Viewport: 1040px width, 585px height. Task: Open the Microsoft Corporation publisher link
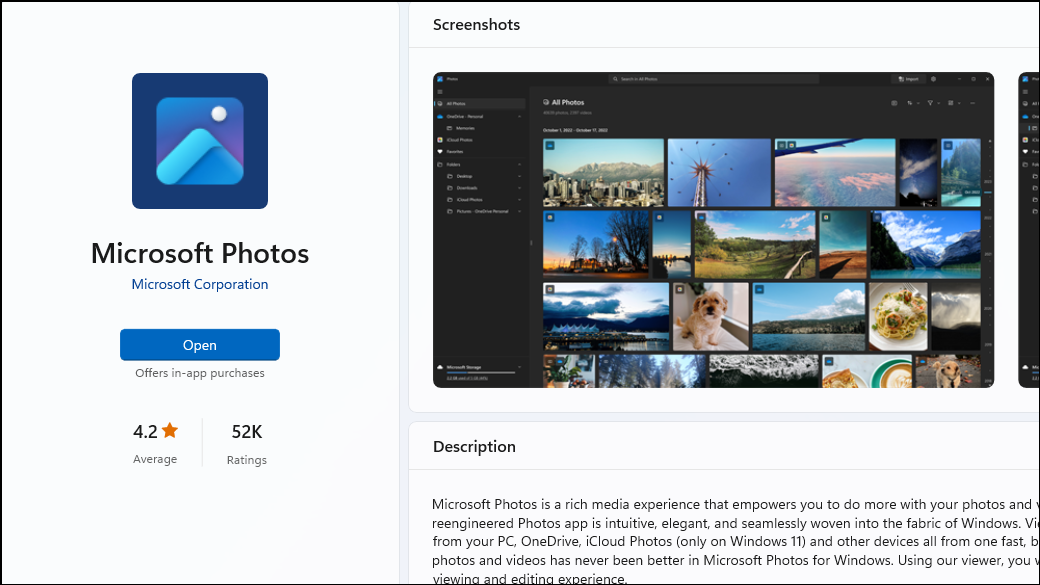pyautogui.click(x=200, y=285)
